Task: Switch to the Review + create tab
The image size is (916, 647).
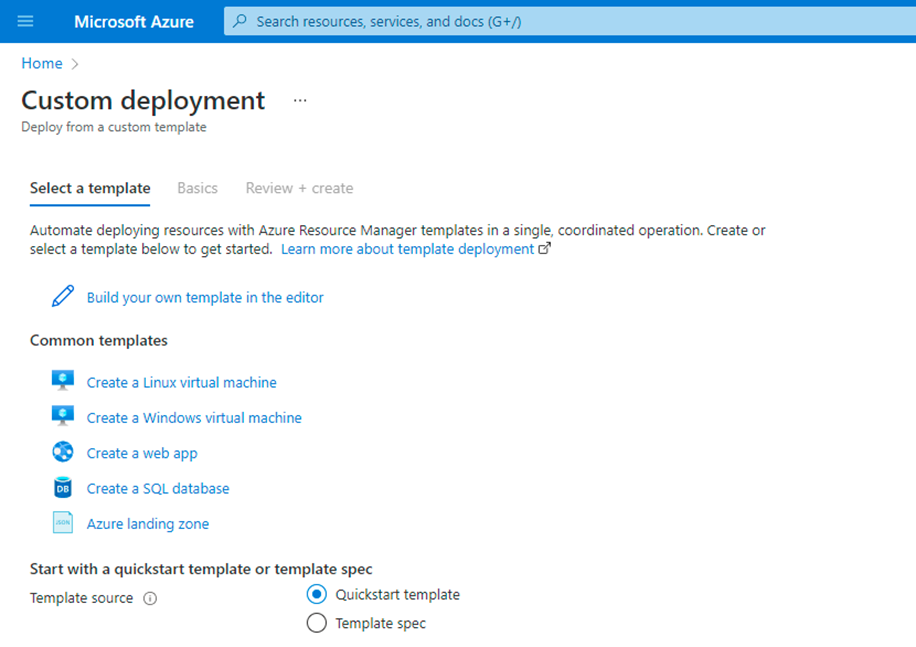Action: coord(299,188)
